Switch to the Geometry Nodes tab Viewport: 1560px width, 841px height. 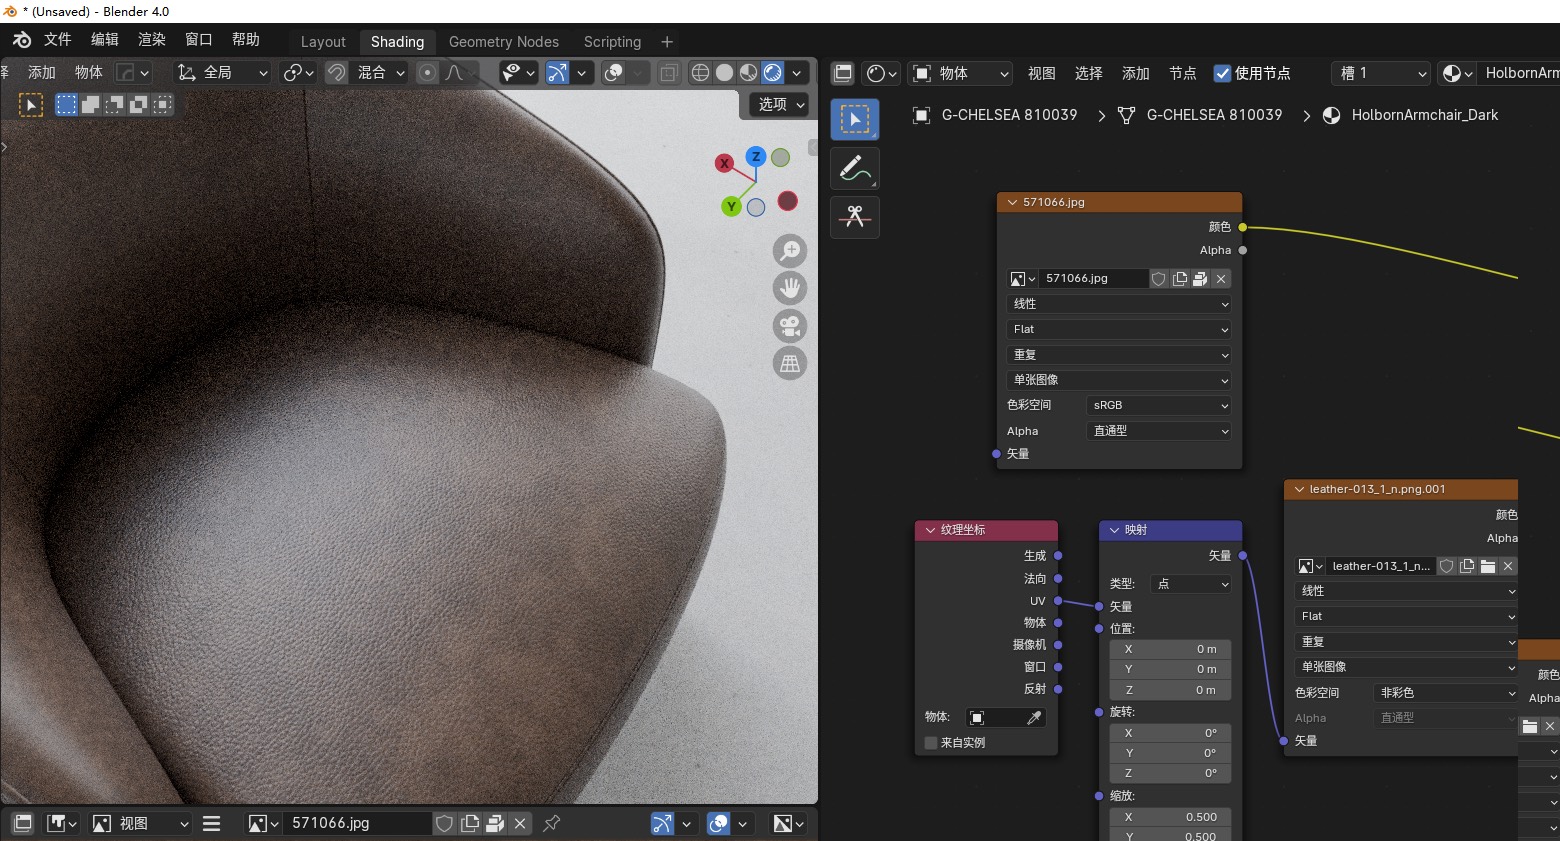pyautogui.click(x=503, y=42)
